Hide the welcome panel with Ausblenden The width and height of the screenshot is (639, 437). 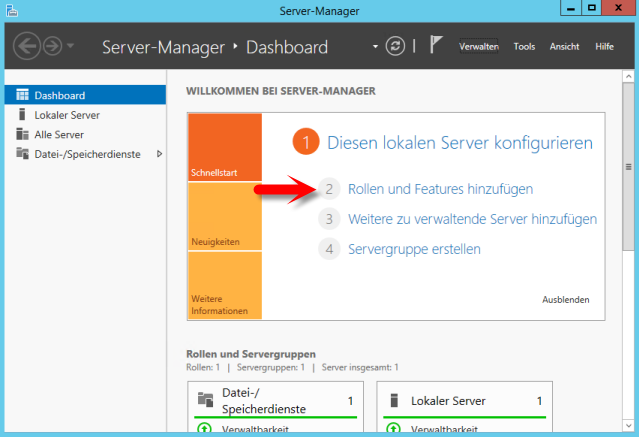pyautogui.click(x=565, y=300)
